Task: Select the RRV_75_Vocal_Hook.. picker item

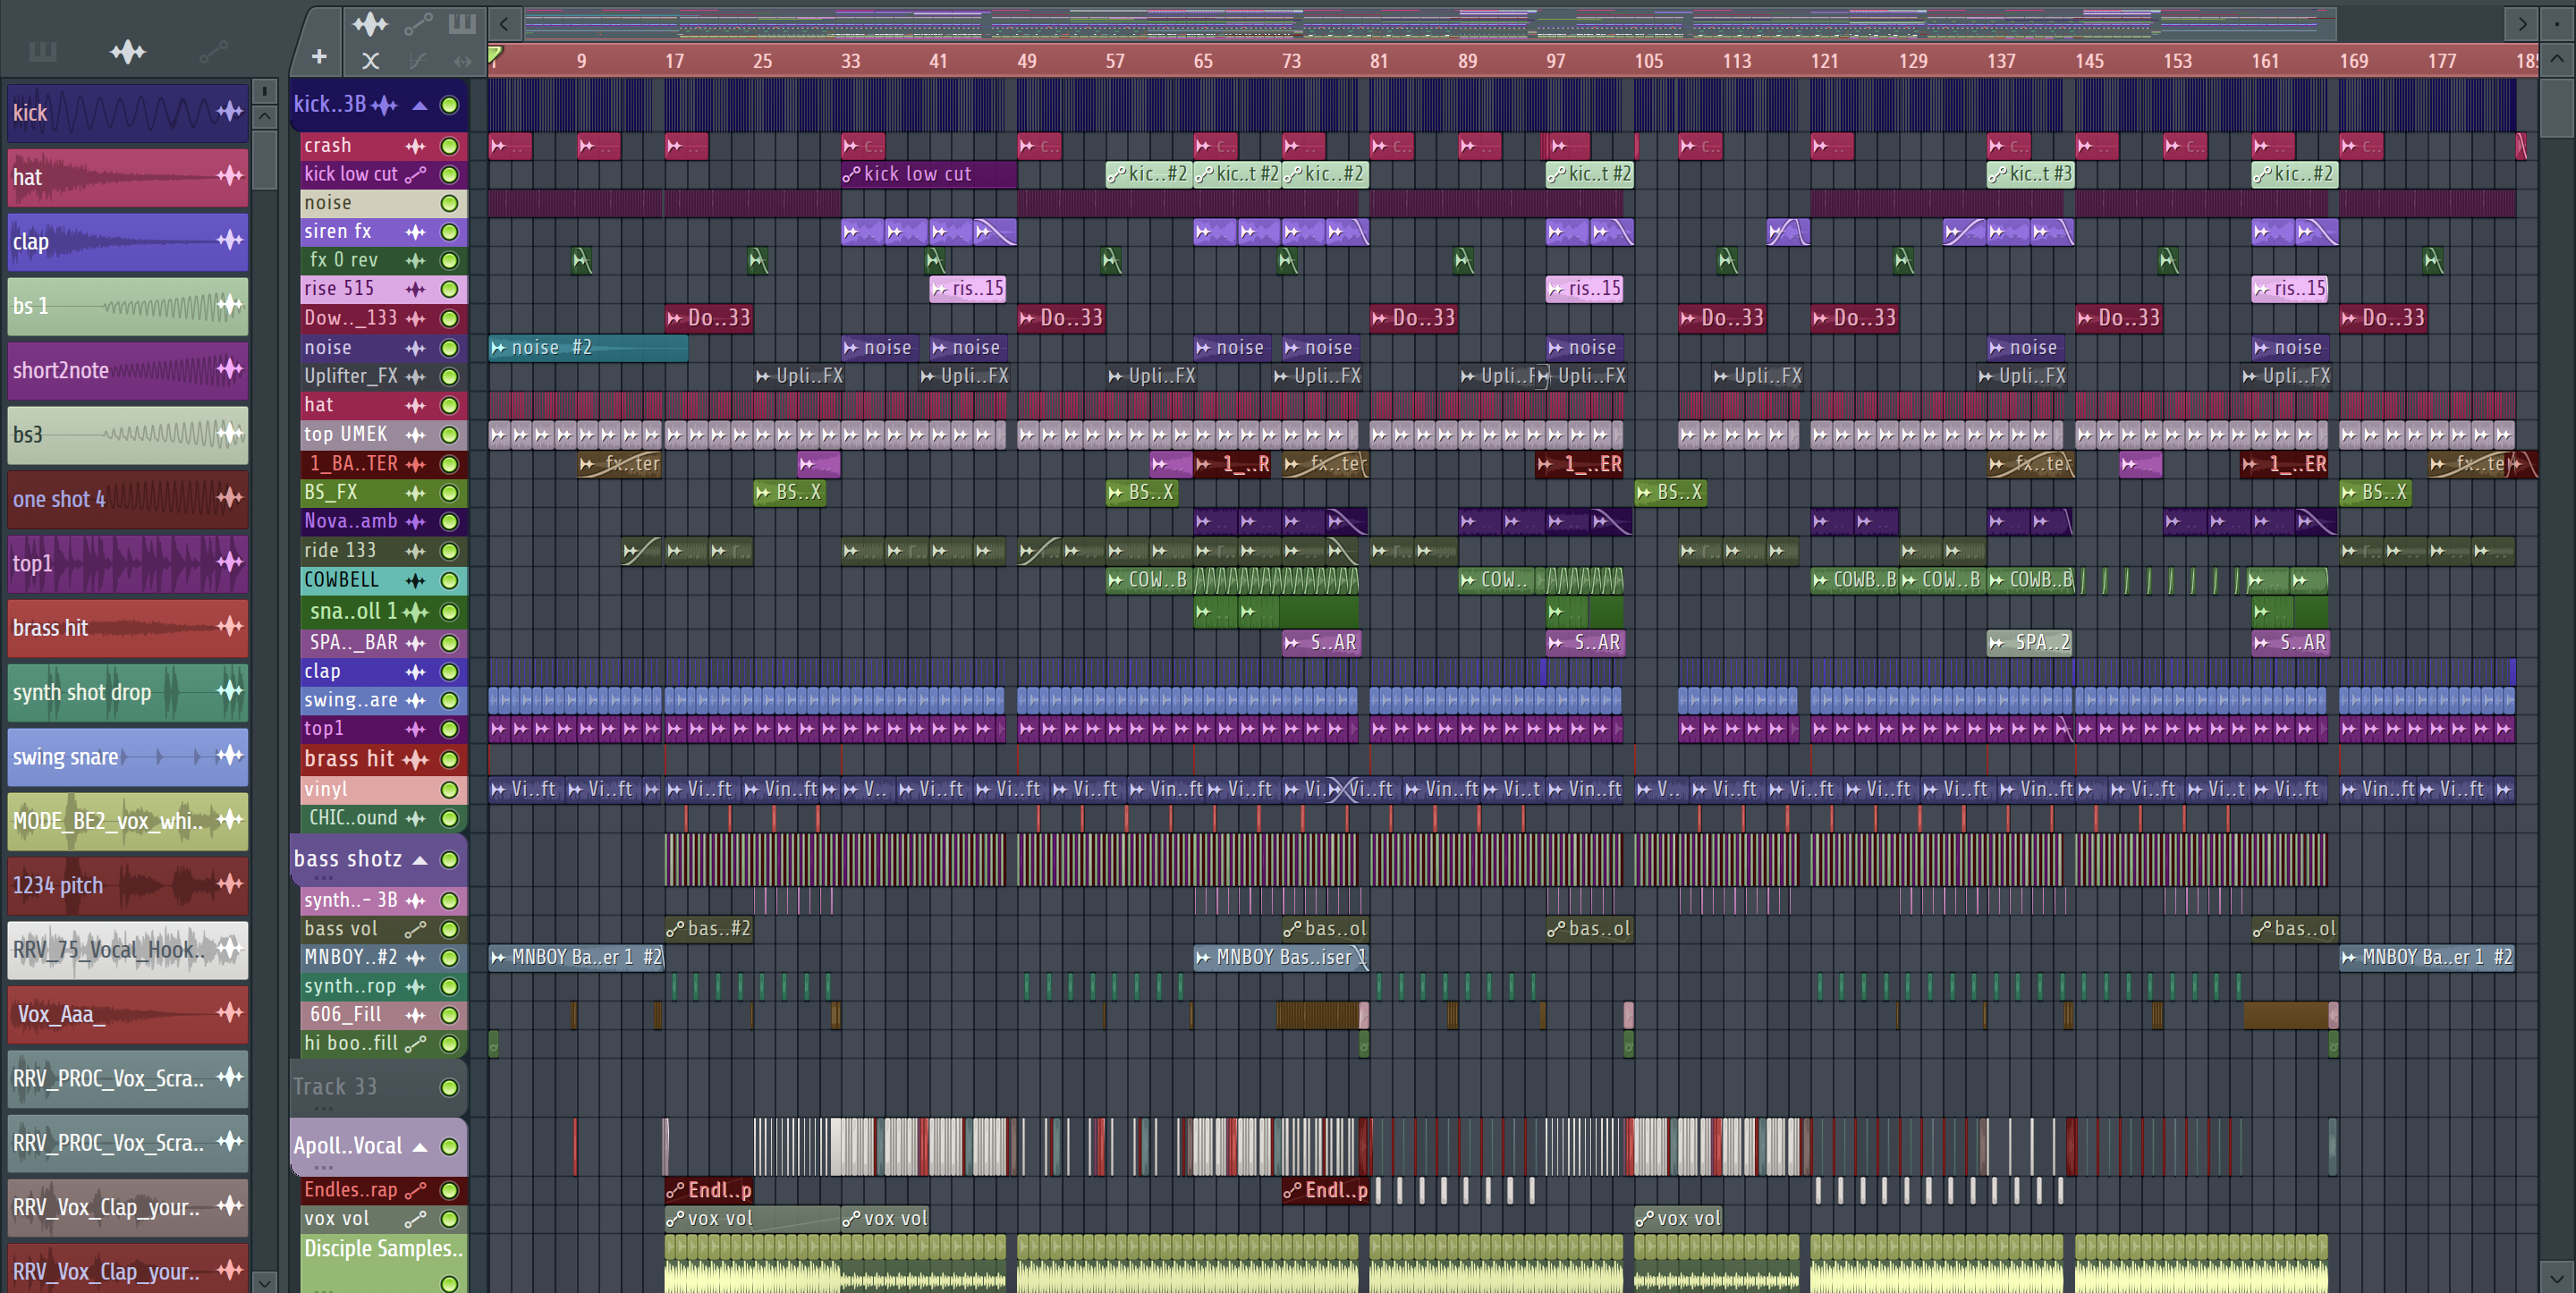Action: tap(128, 950)
